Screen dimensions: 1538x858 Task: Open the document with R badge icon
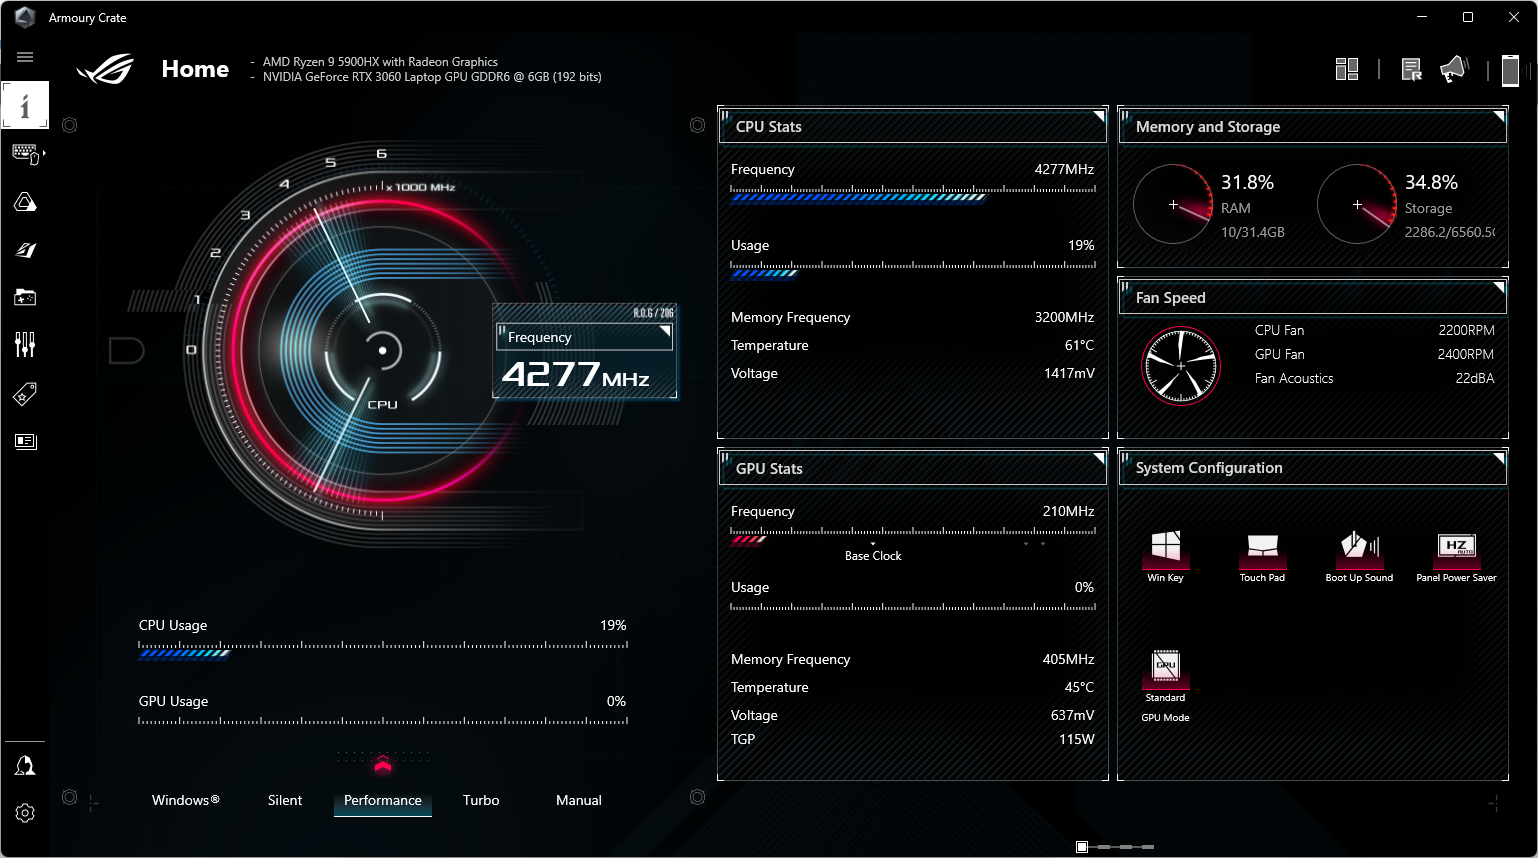click(1411, 69)
